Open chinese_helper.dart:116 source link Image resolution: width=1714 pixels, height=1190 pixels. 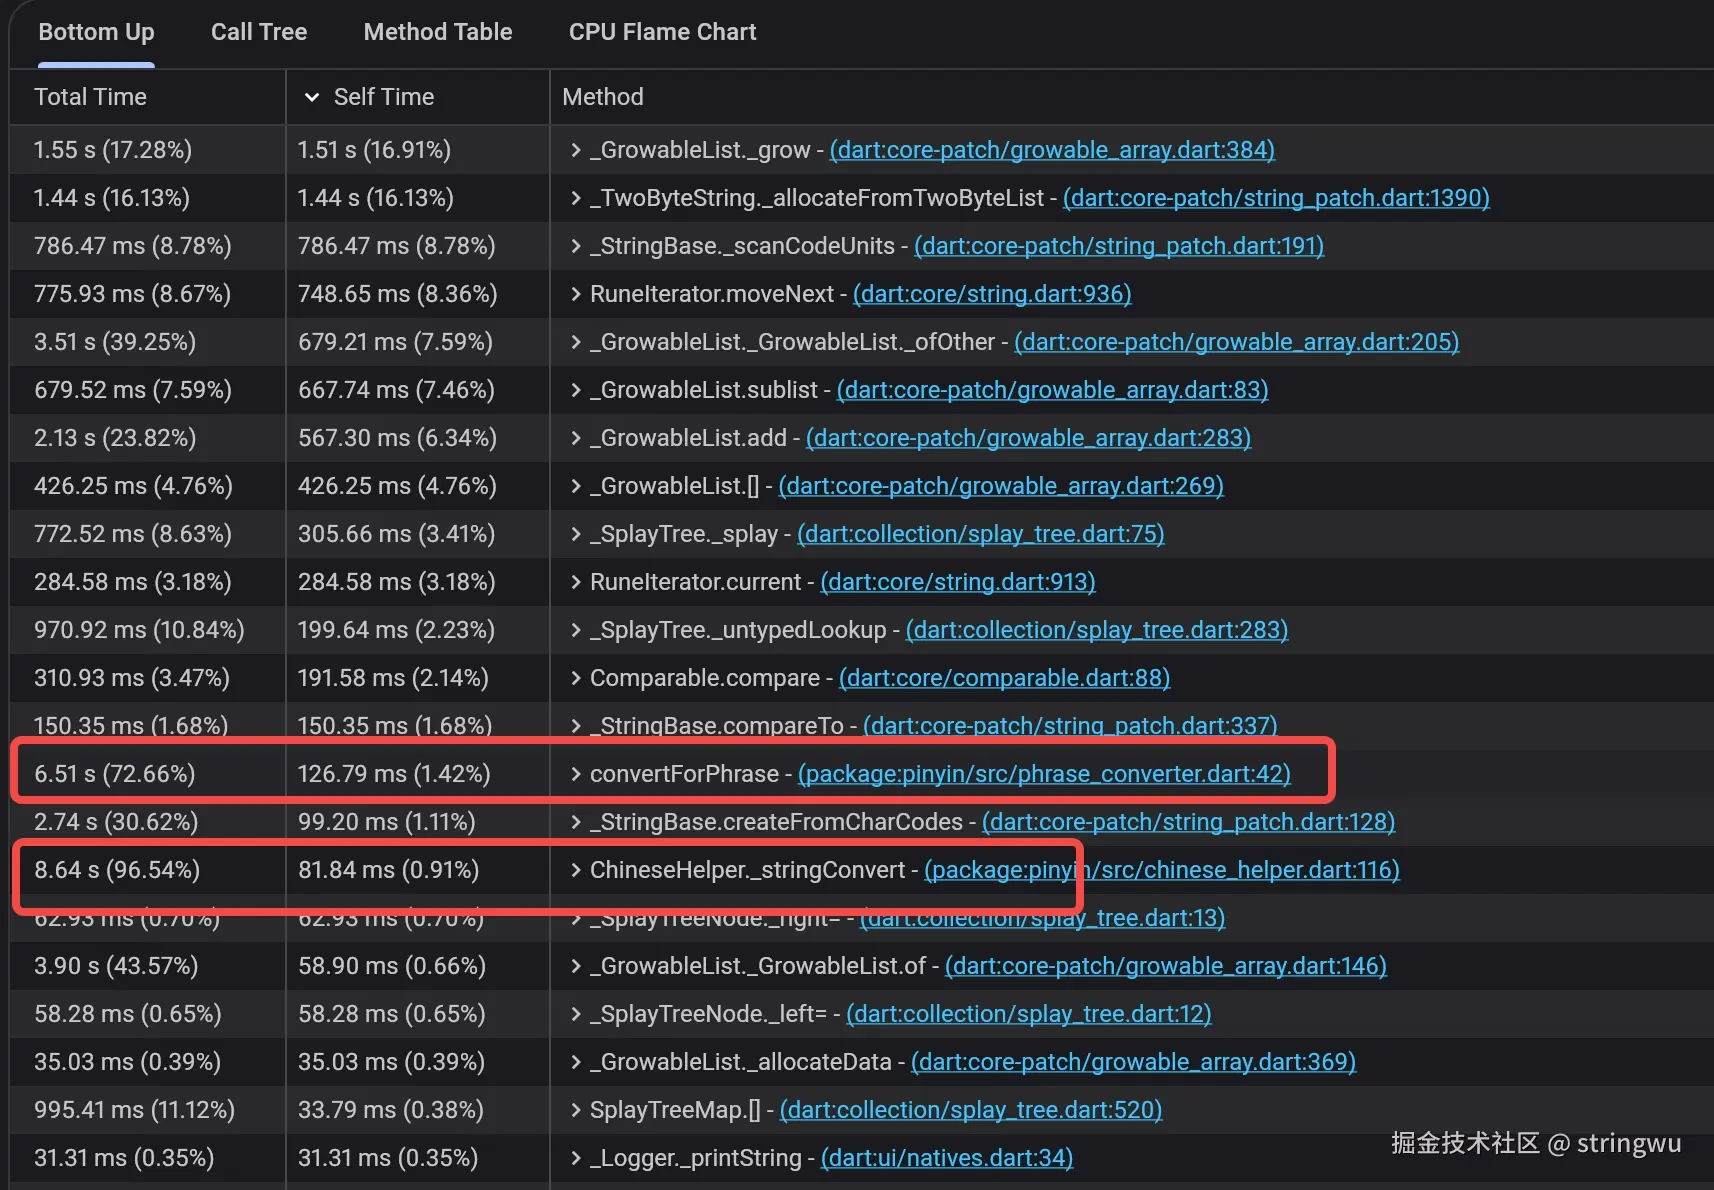click(x=1162, y=870)
